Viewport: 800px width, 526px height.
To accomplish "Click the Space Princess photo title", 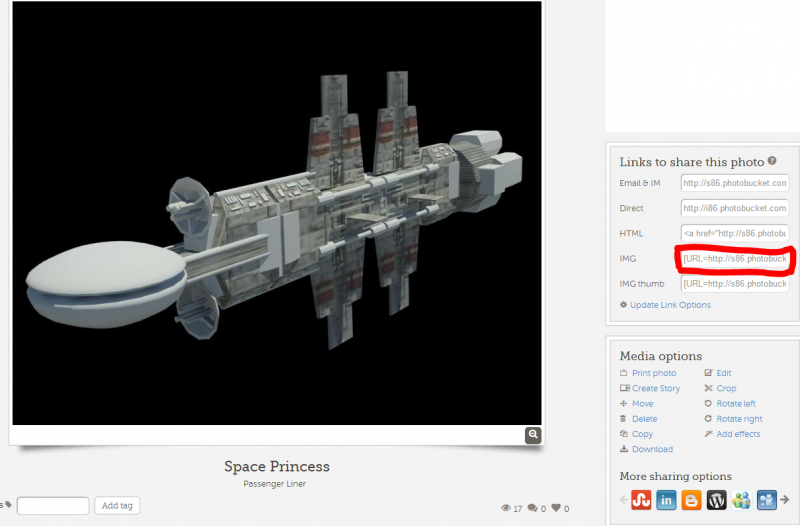I will pos(276,467).
